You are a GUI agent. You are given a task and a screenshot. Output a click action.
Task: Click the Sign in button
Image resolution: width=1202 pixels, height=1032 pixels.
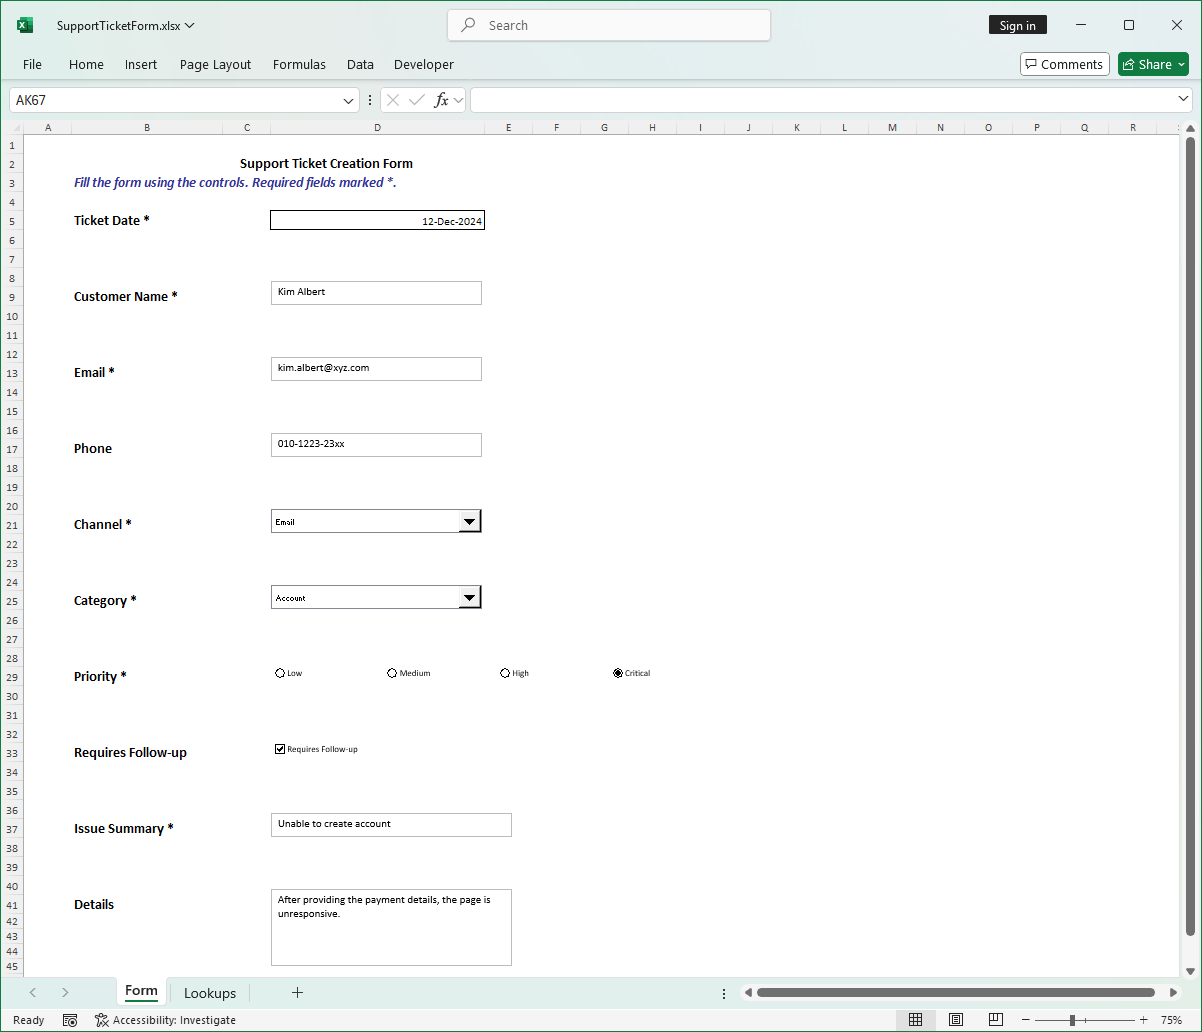1017,24
